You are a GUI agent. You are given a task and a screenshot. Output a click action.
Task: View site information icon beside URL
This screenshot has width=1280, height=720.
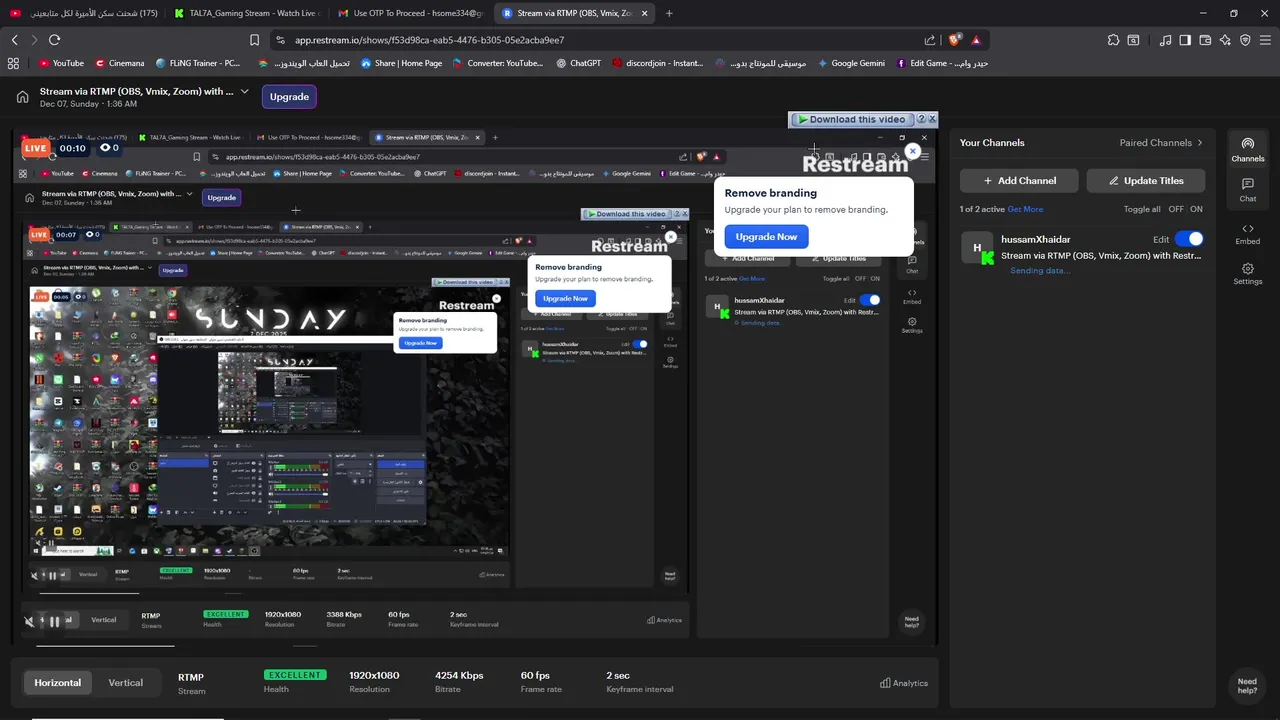pyautogui.click(x=280, y=40)
